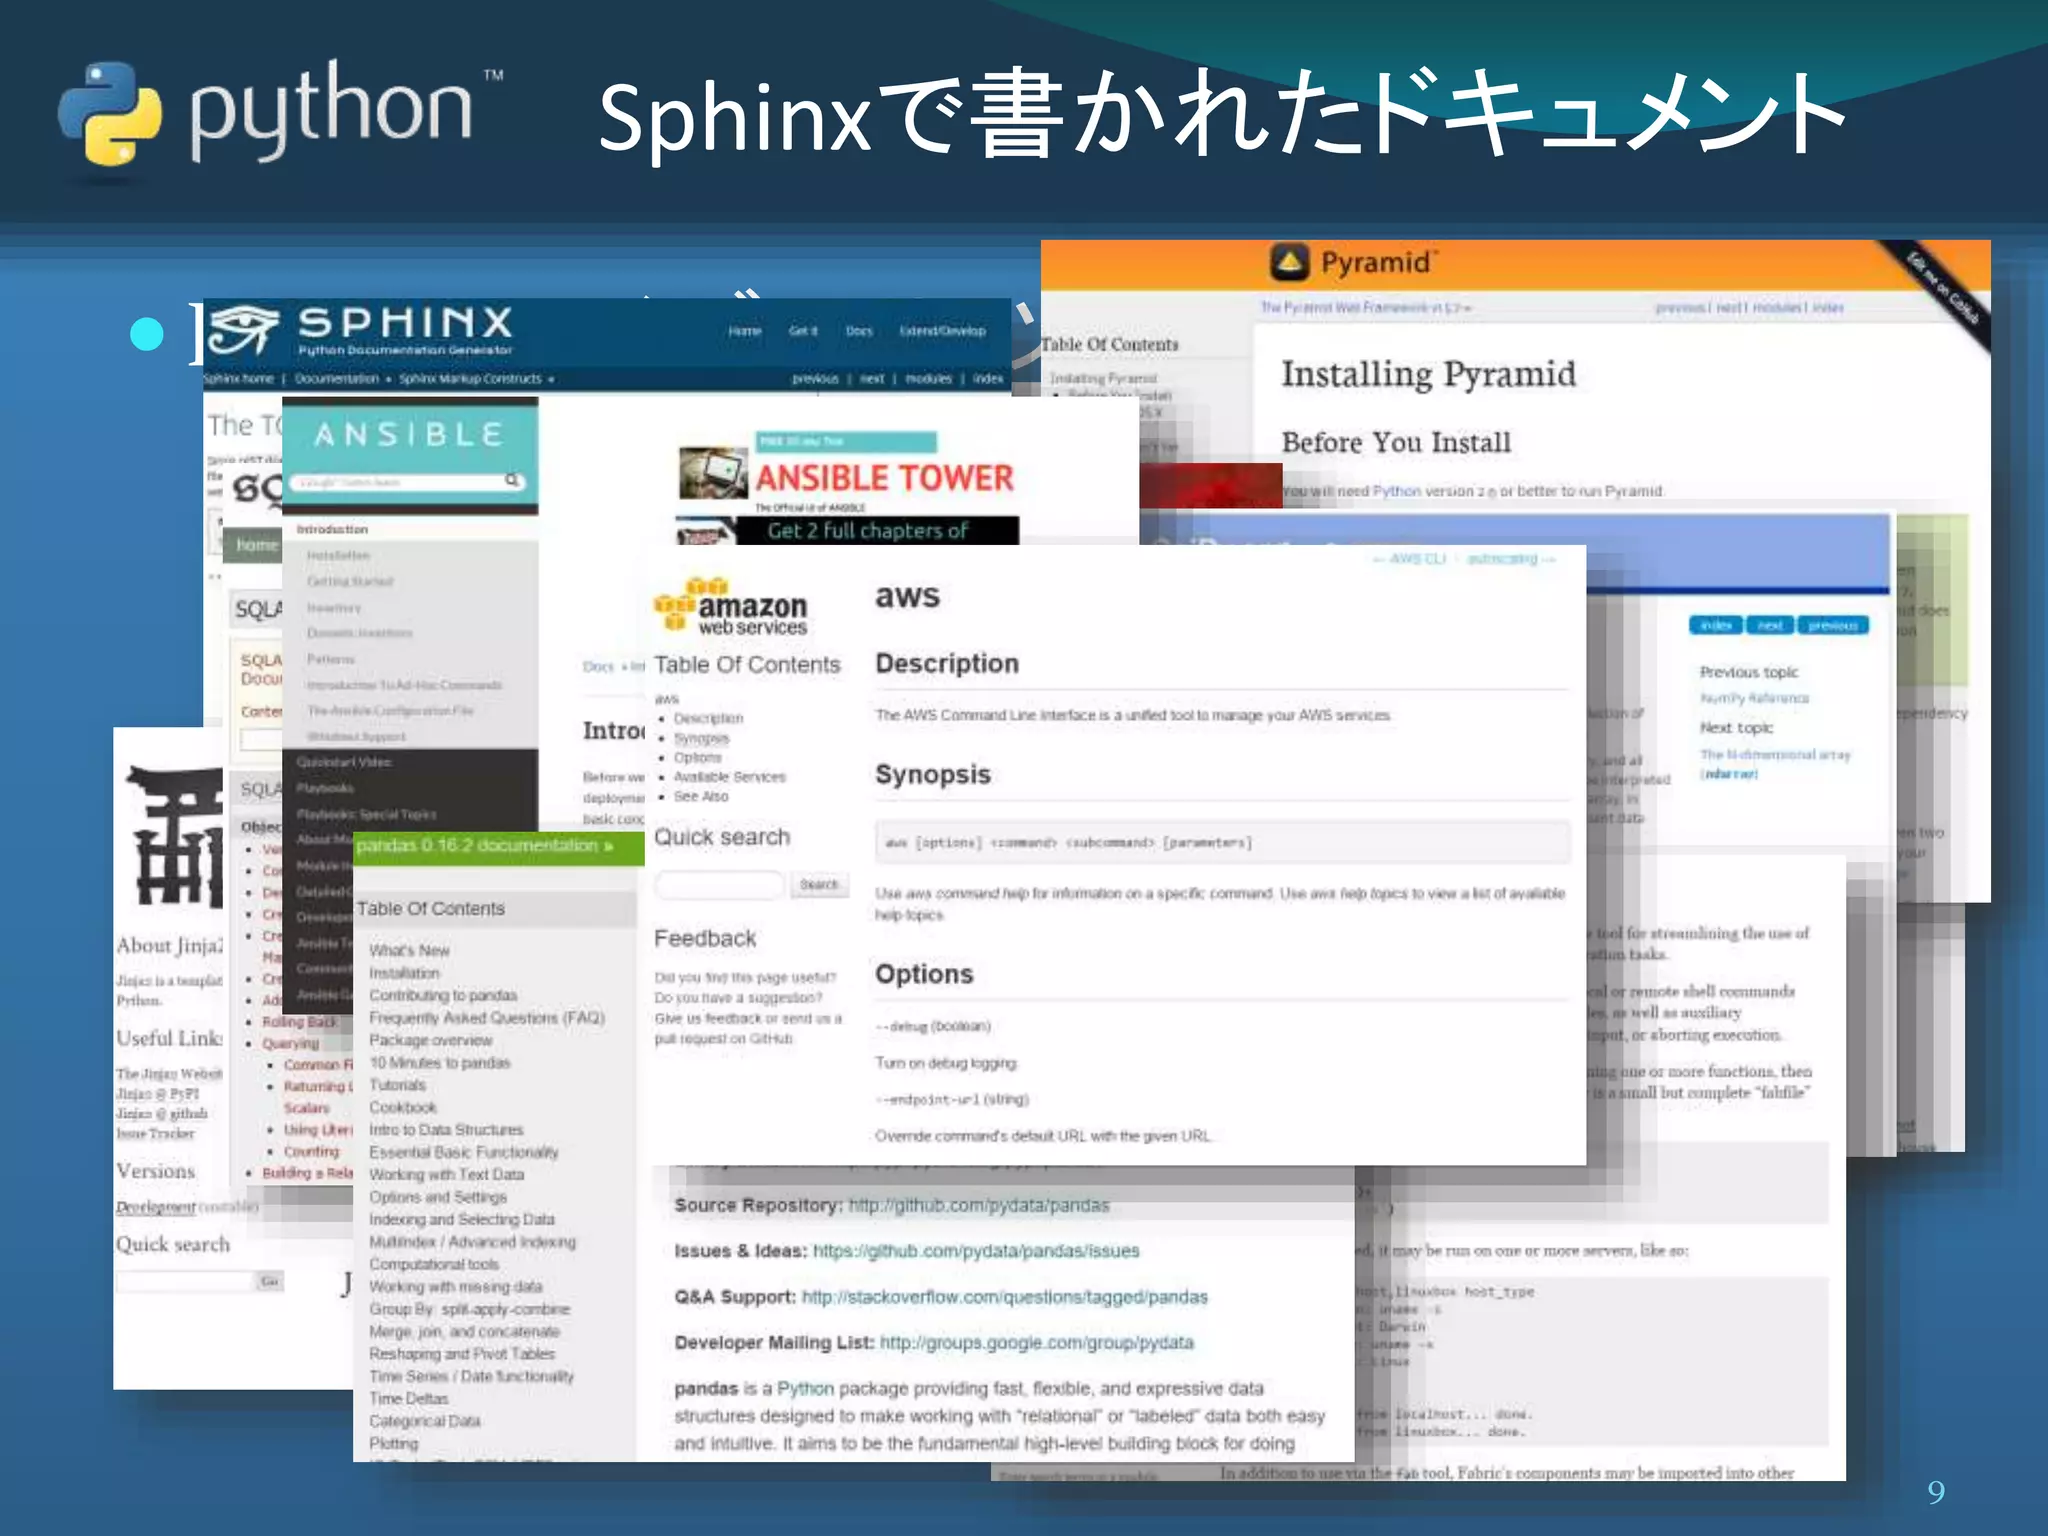
Task: Click Options in AWS table of contents
Action: coord(697,758)
